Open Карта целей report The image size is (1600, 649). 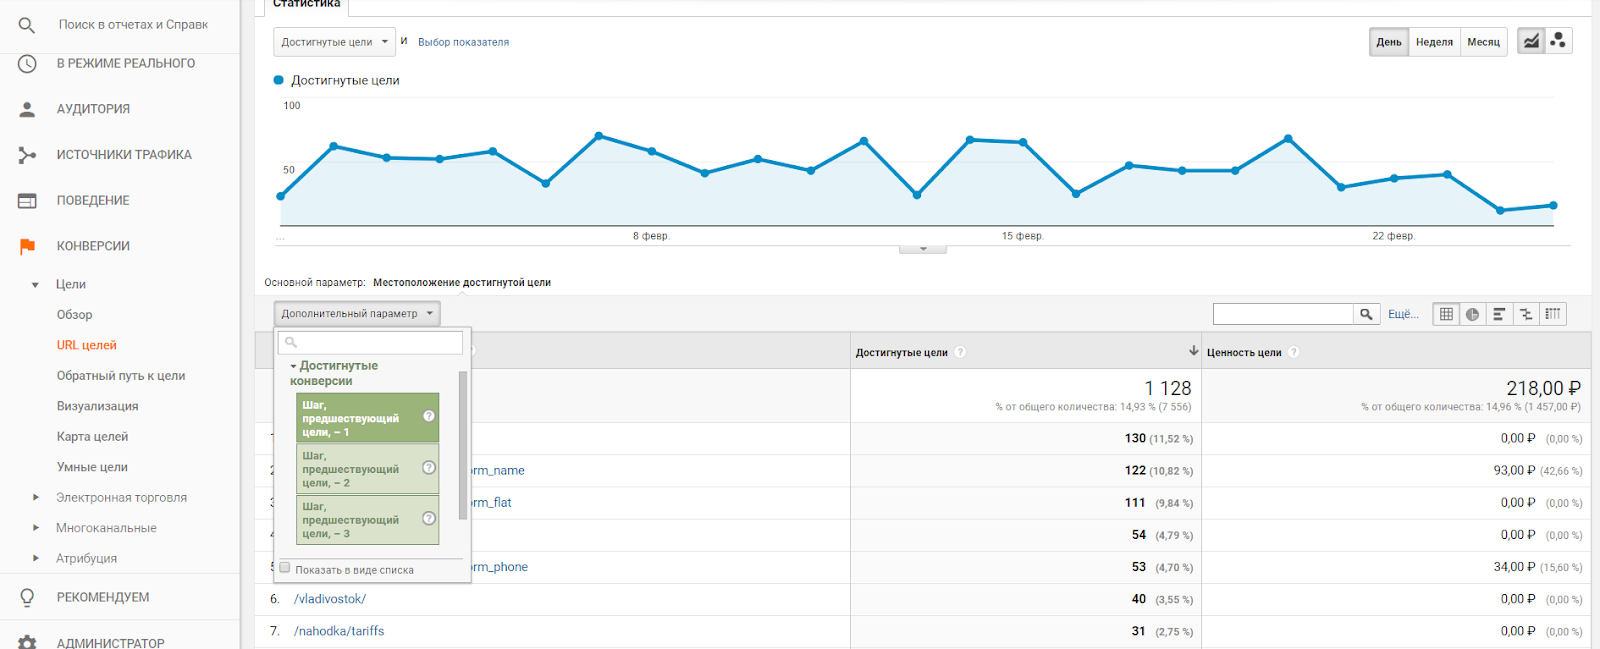point(93,436)
